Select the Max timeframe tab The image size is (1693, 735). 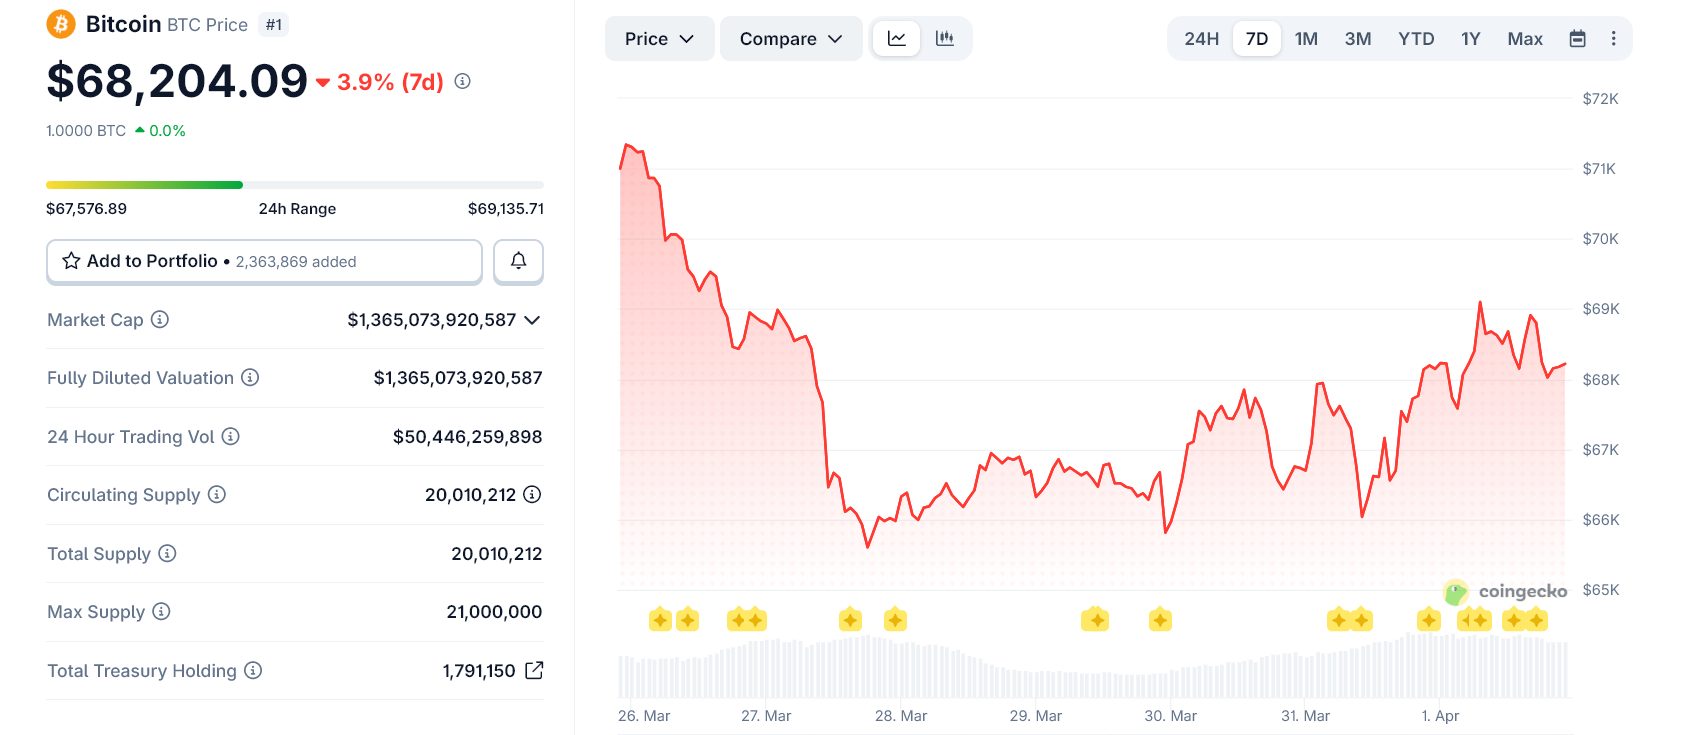pyautogui.click(x=1524, y=38)
